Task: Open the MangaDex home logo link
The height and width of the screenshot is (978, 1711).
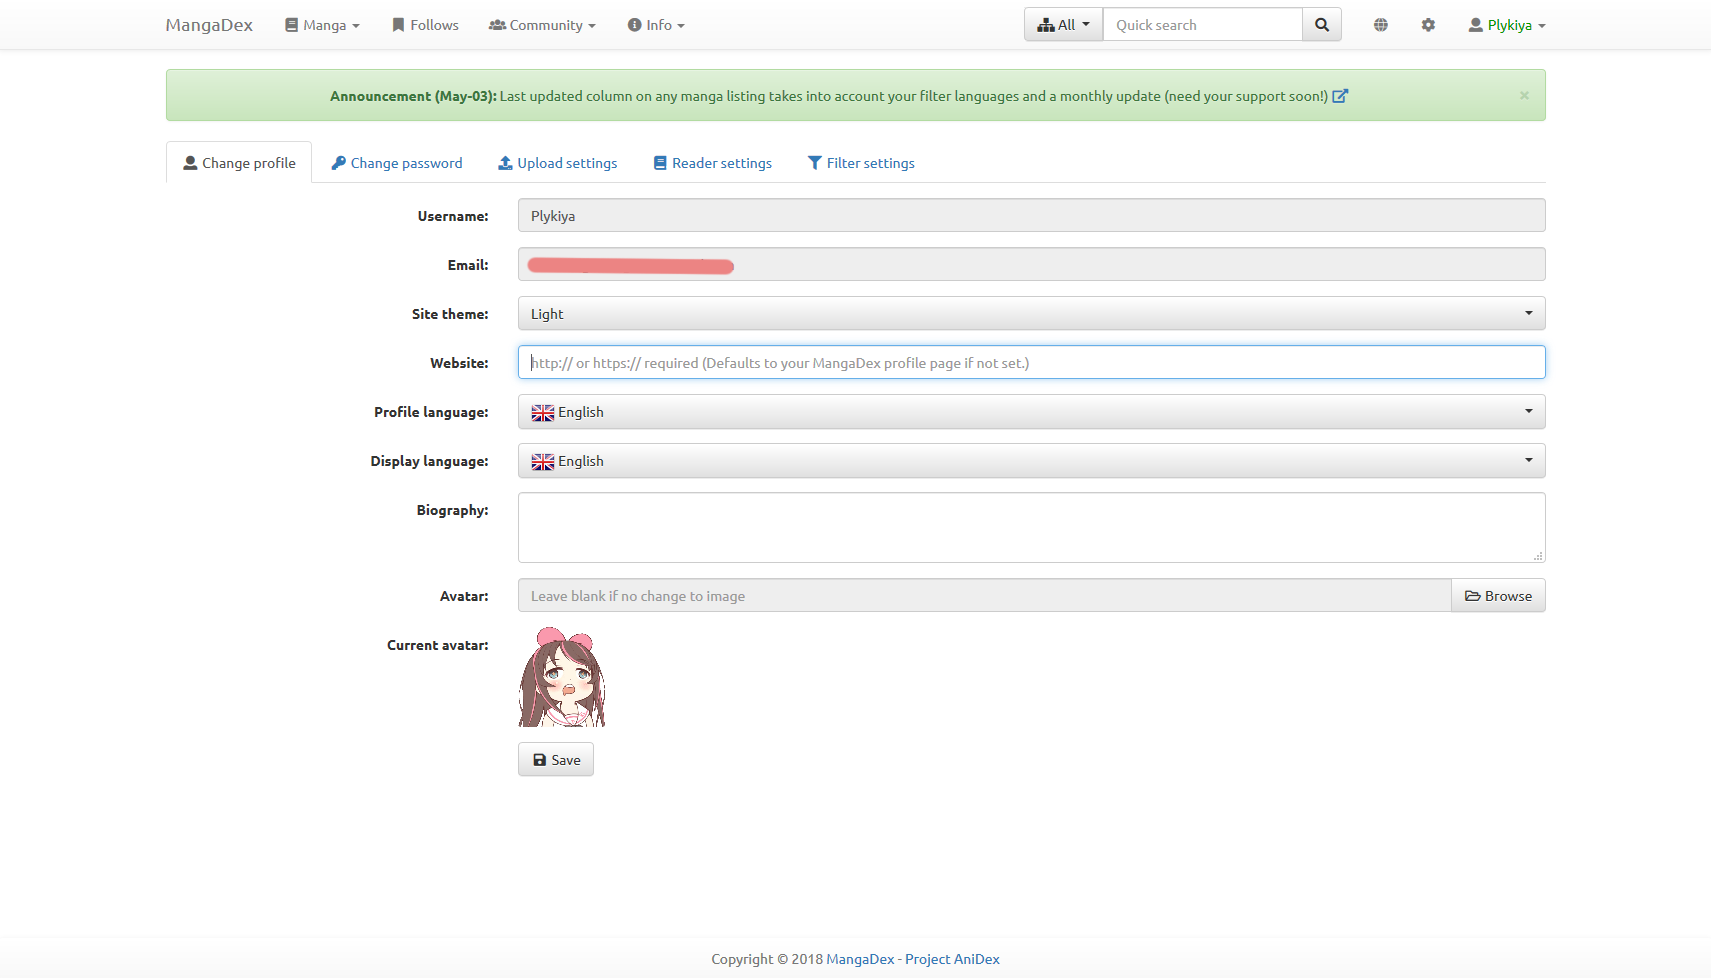Action: 209,25
